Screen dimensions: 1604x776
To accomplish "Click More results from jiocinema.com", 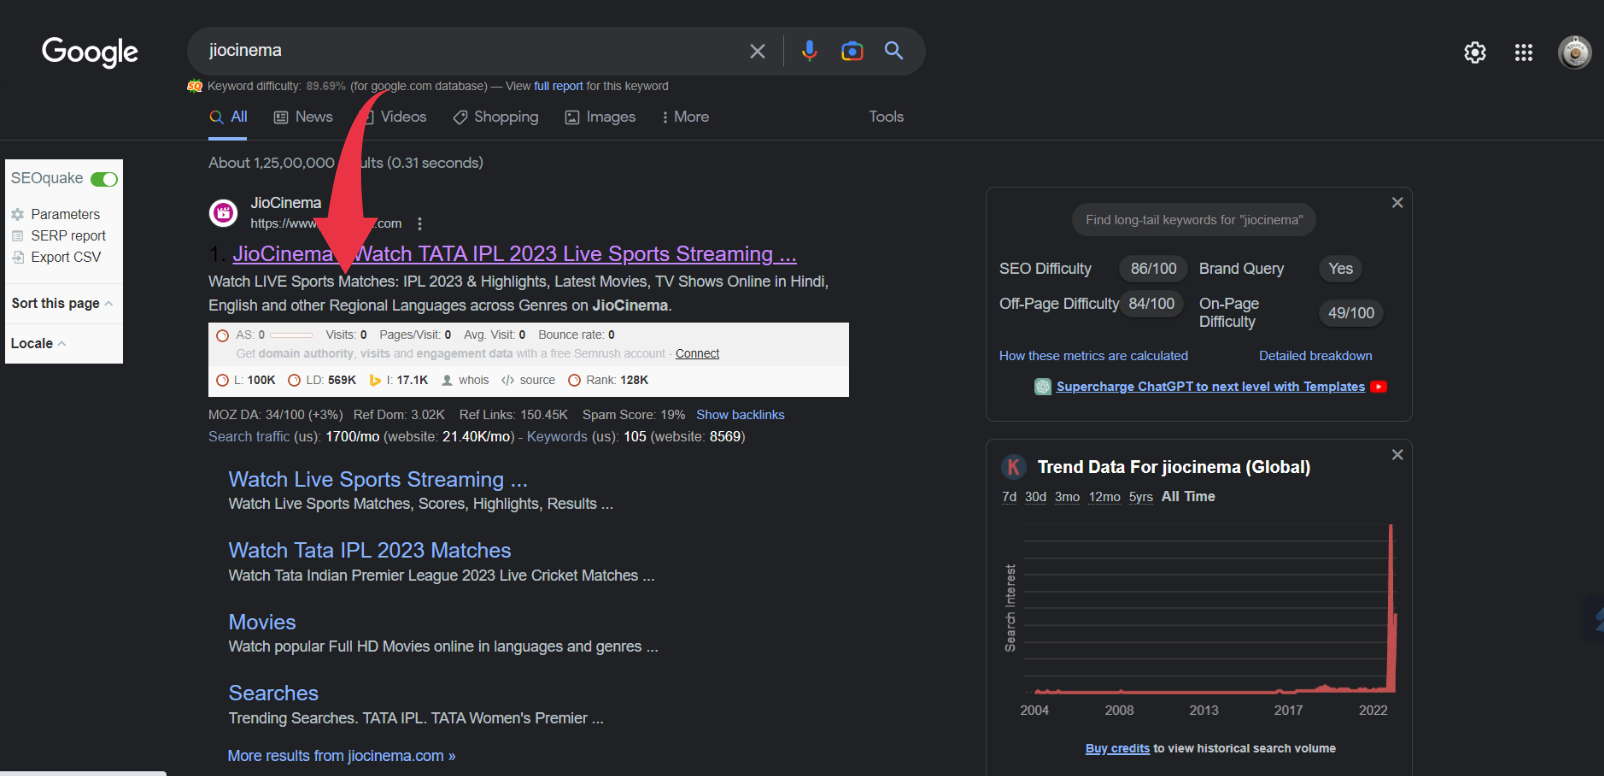I will point(341,756).
